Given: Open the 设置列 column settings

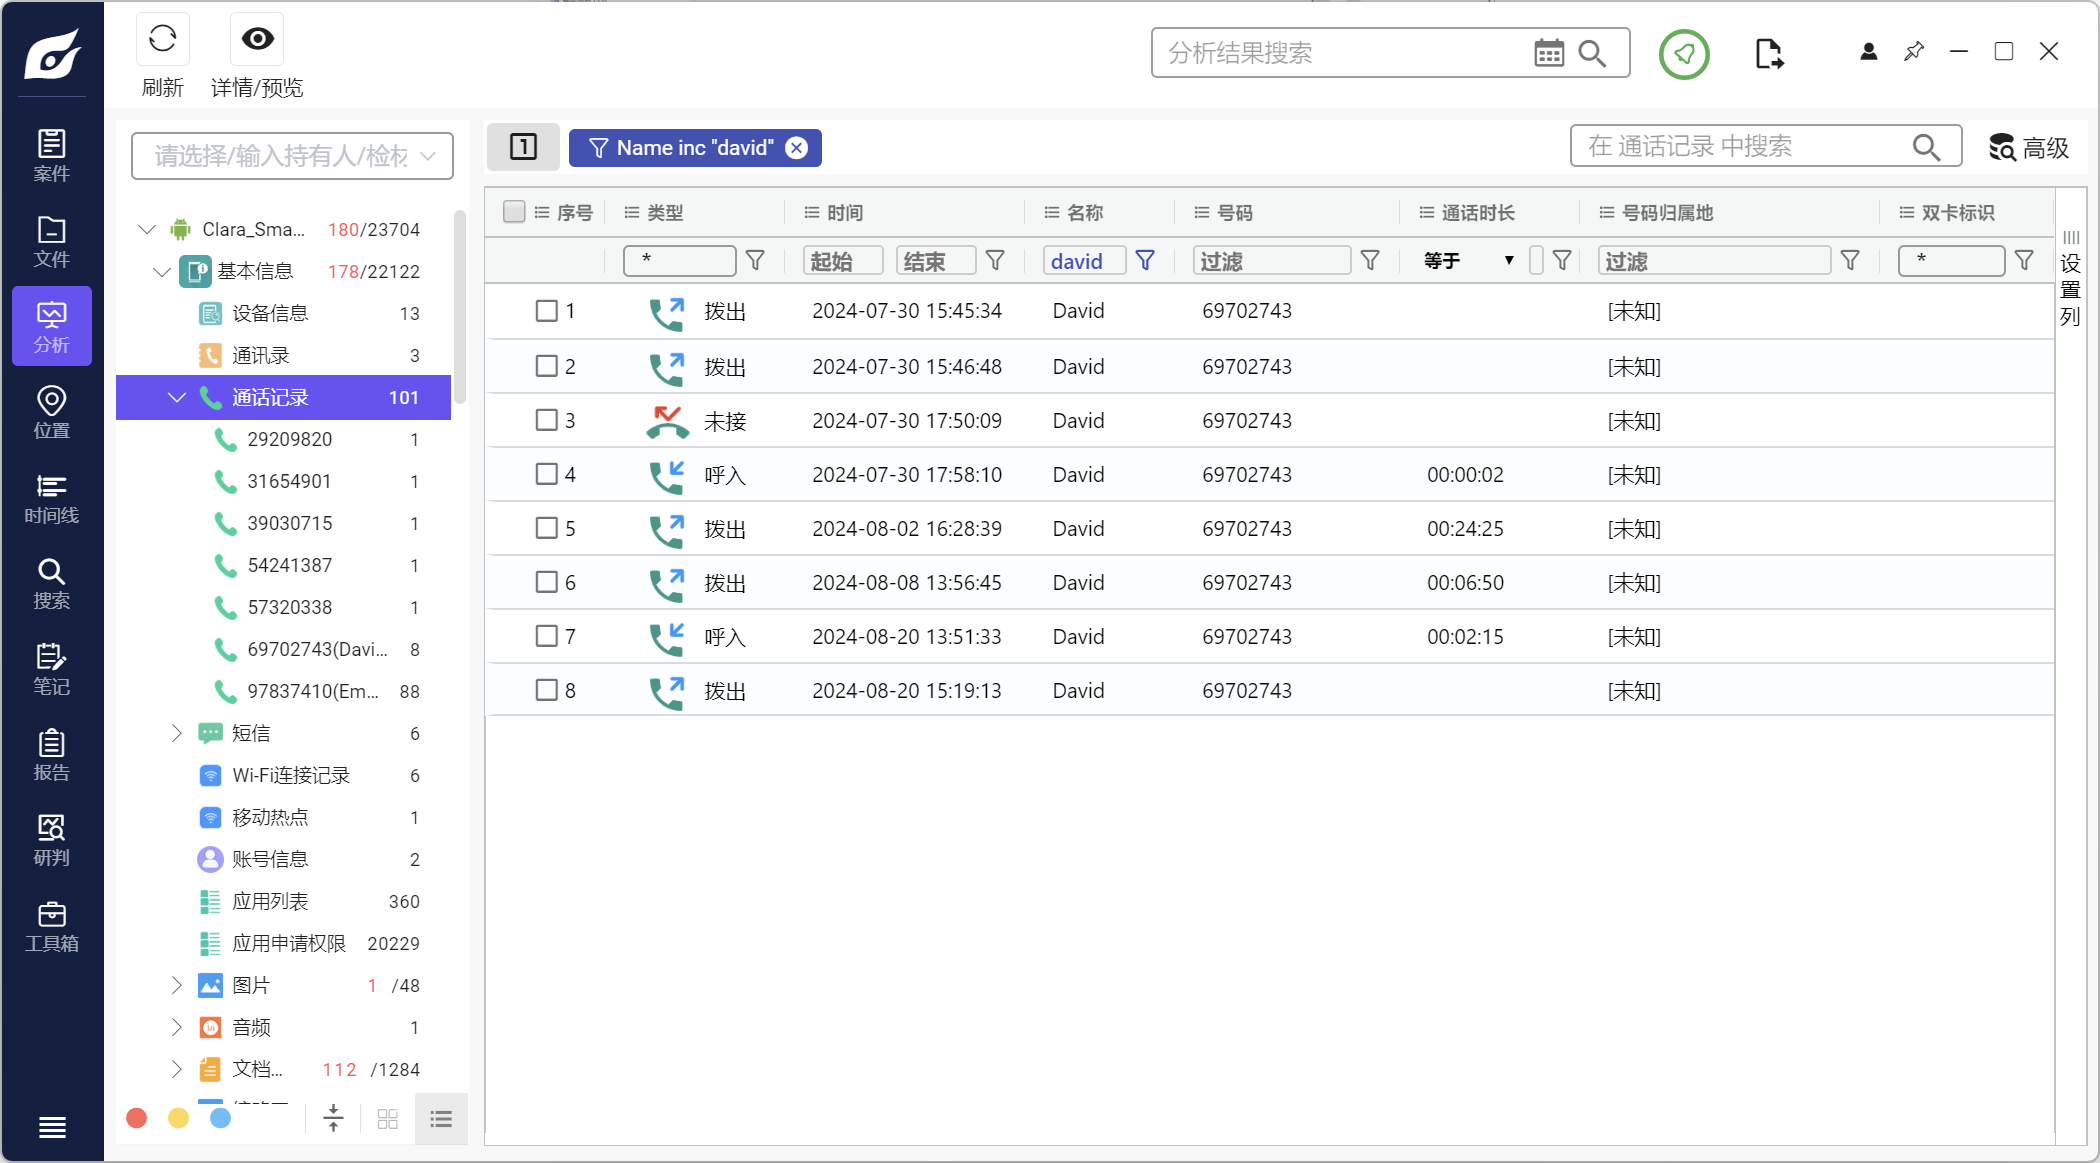Looking at the screenshot, I should coord(2070,278).
